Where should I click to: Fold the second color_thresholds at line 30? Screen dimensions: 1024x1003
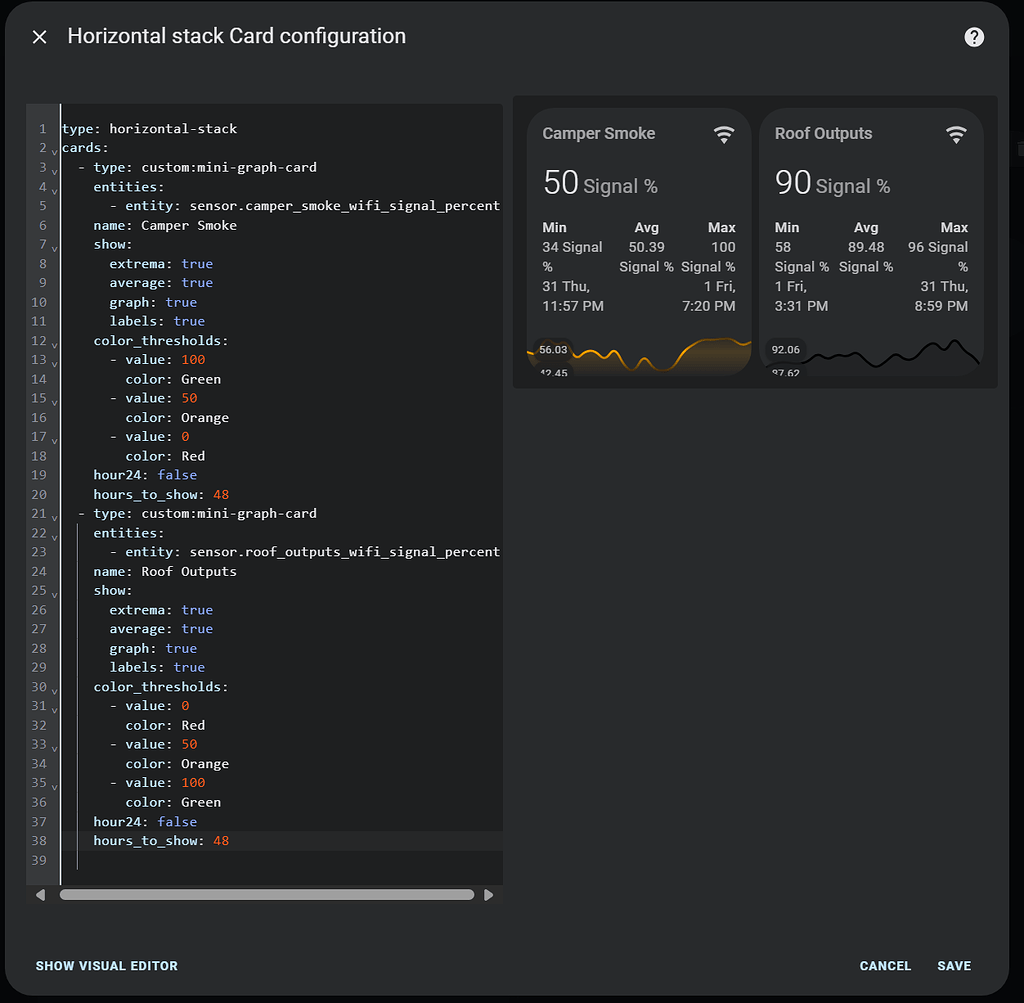55,688
